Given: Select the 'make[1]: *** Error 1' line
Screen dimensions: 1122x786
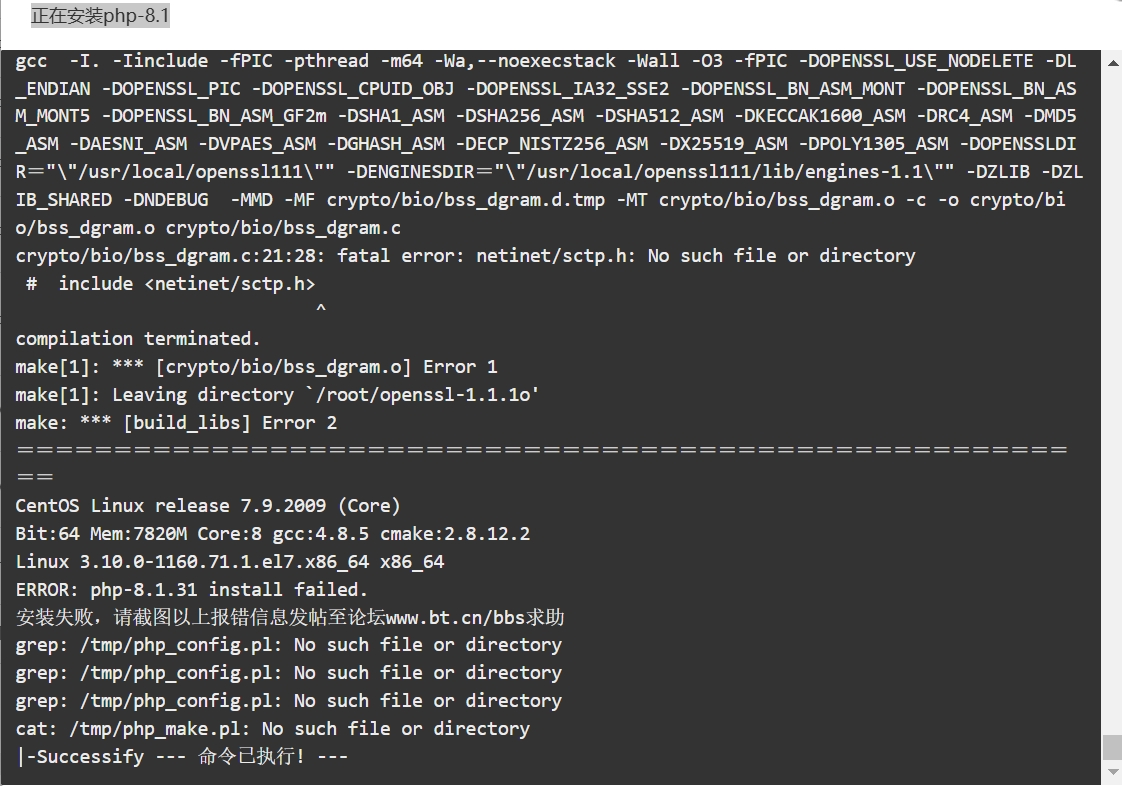Looking at the screenshot, I should [x=256, y=367].
